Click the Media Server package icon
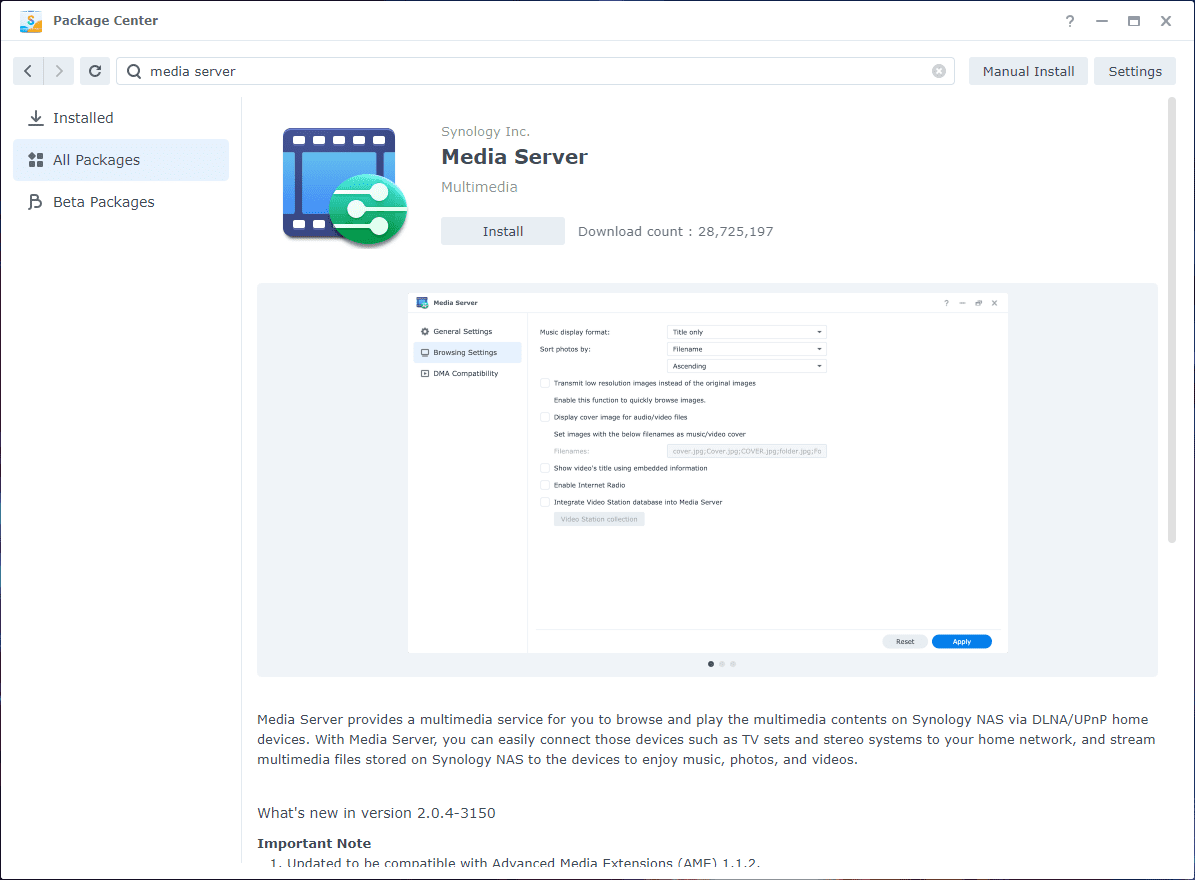Viewport: 1195px width, 880px height. [345, 187]
